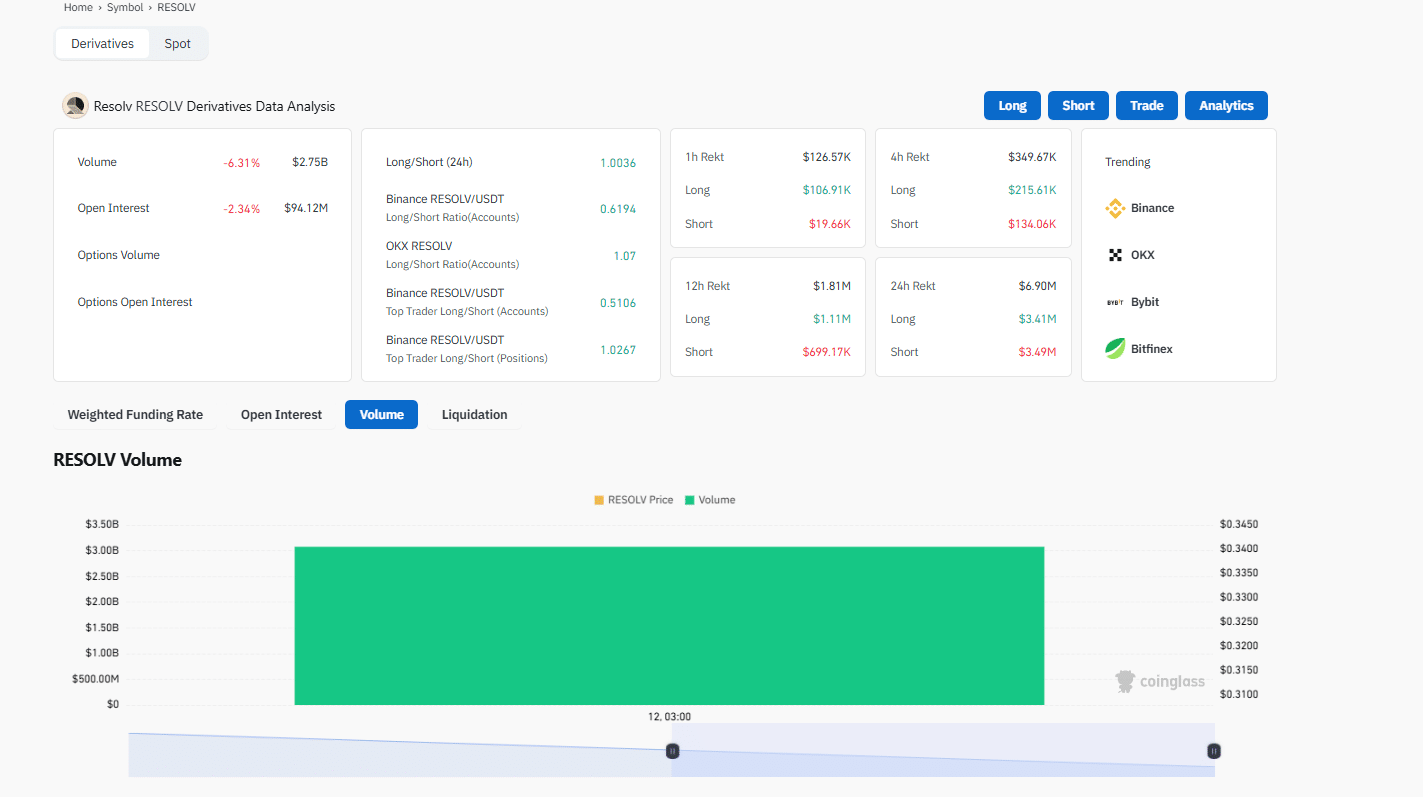Click the Resolv token avatar icon
Screen dimensions: 1423x797
click(x=75, y=106)
